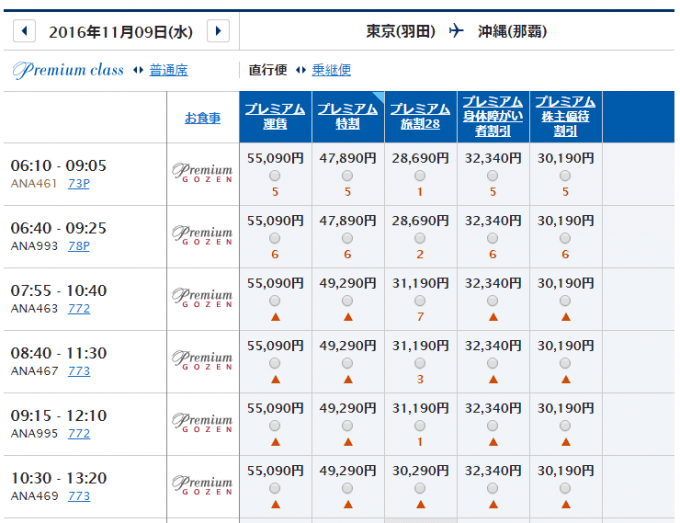Click the Premium class logo

[x=68, y=70]
